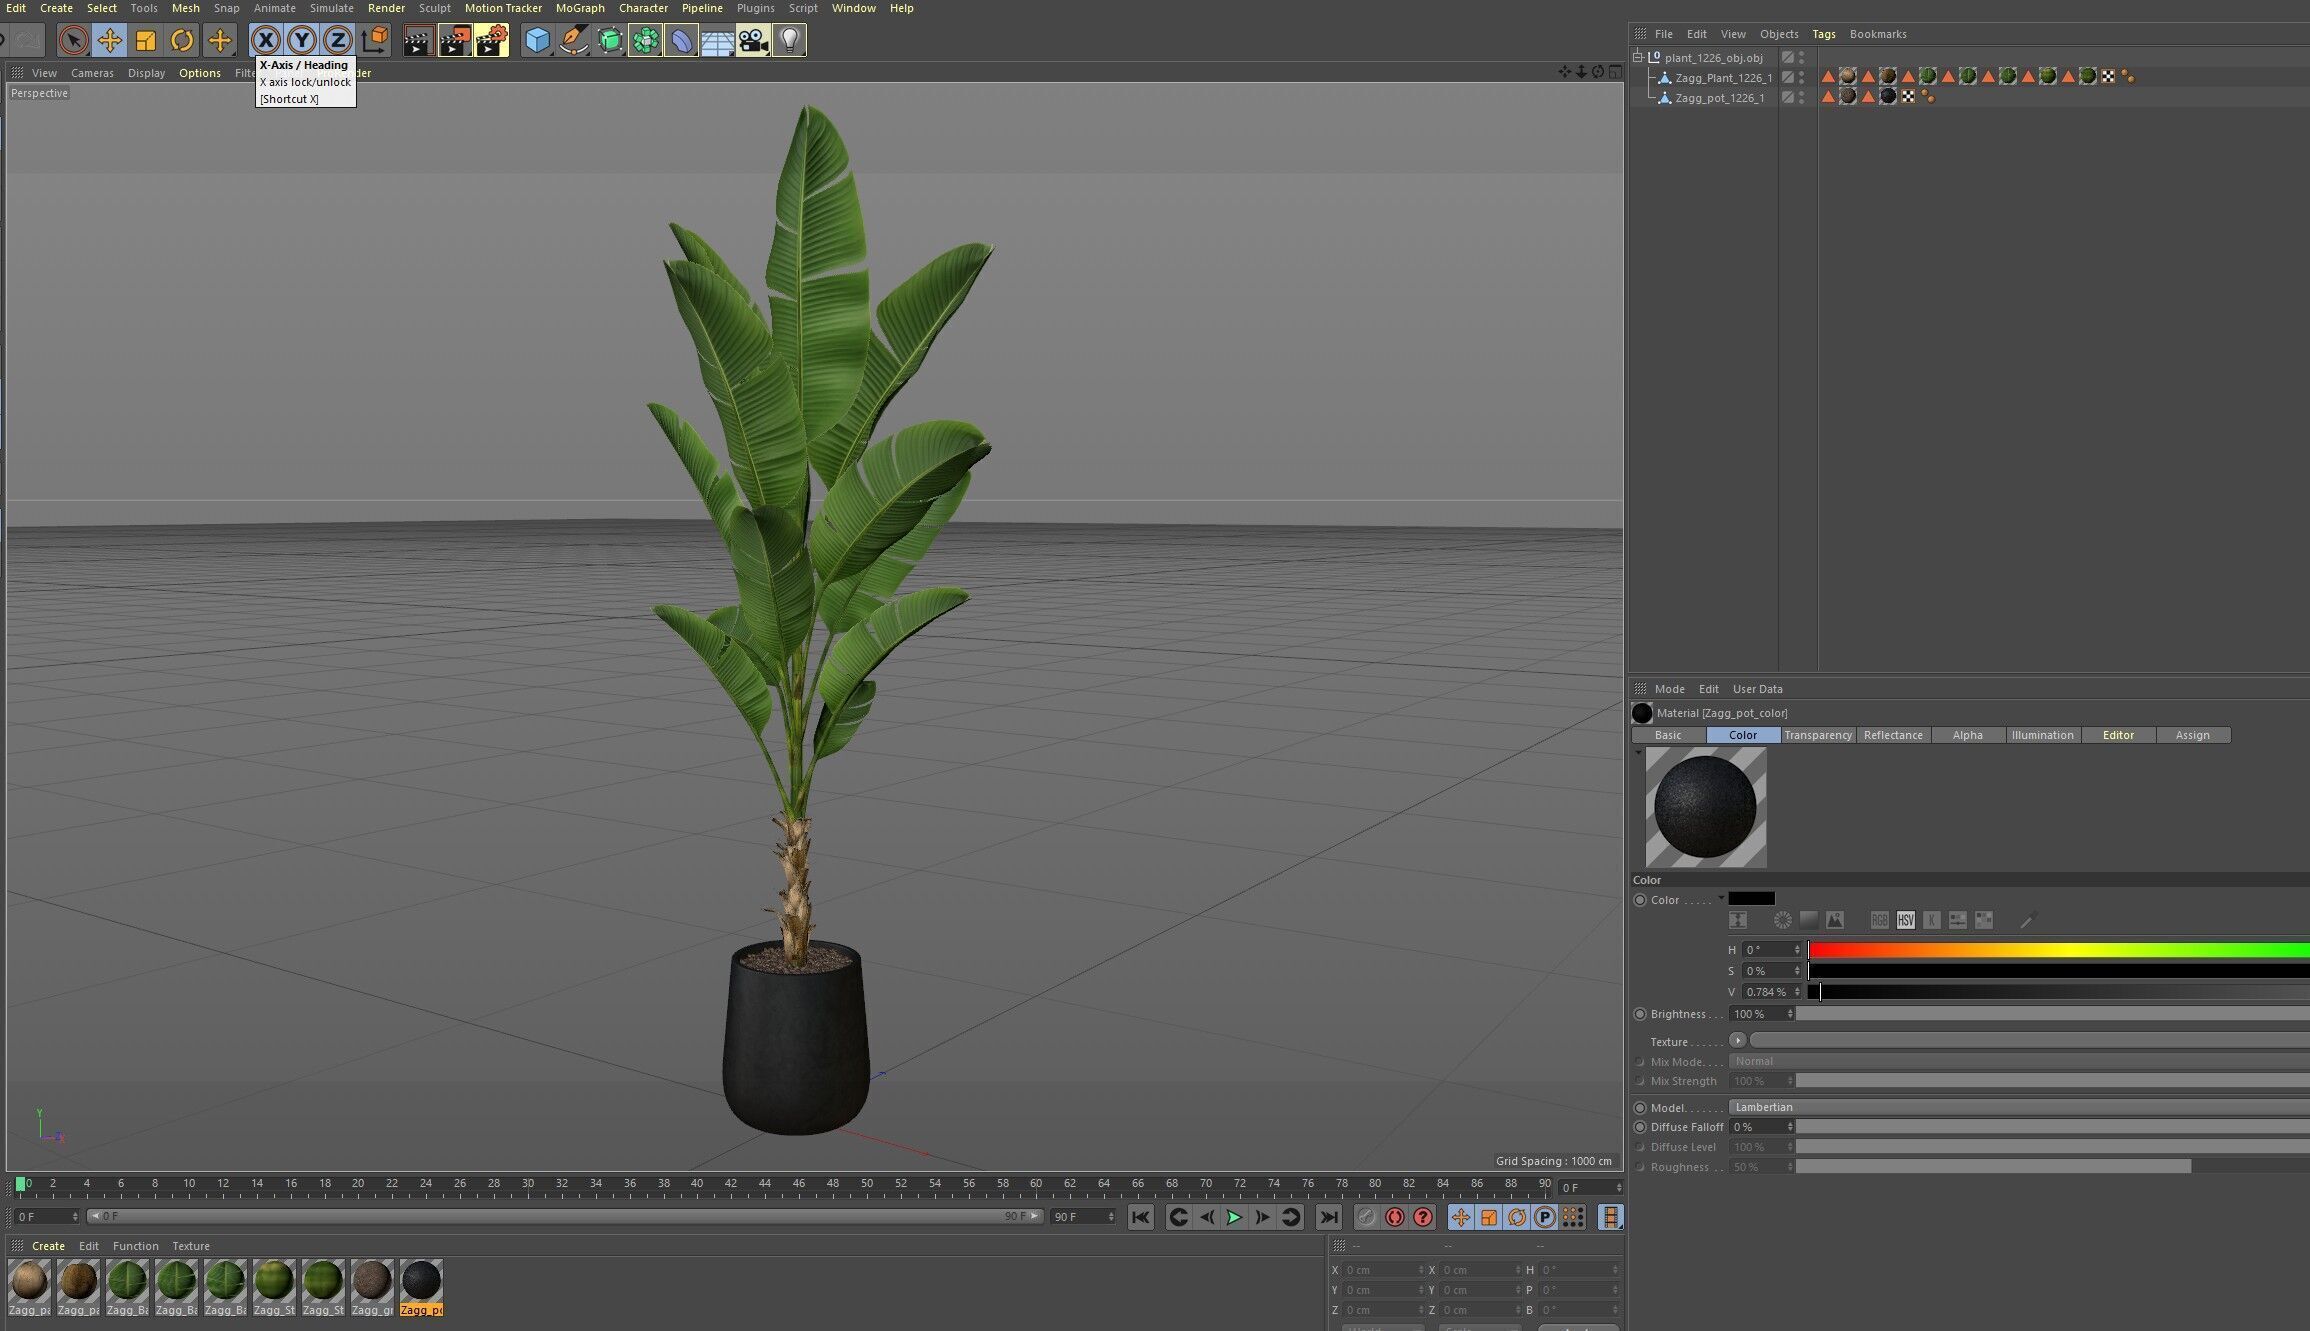Collapse plant_1226_obj.obj hierarchy

click(1637, 57)
